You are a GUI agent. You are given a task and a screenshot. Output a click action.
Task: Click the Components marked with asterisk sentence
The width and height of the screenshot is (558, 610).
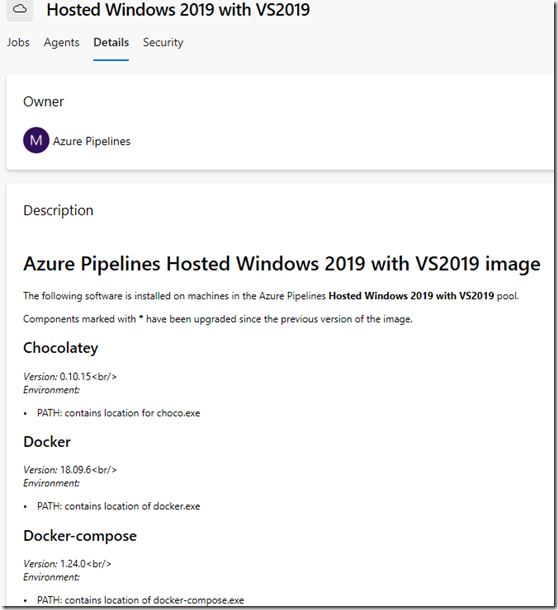pyautogui.click(x=218, y=319)
